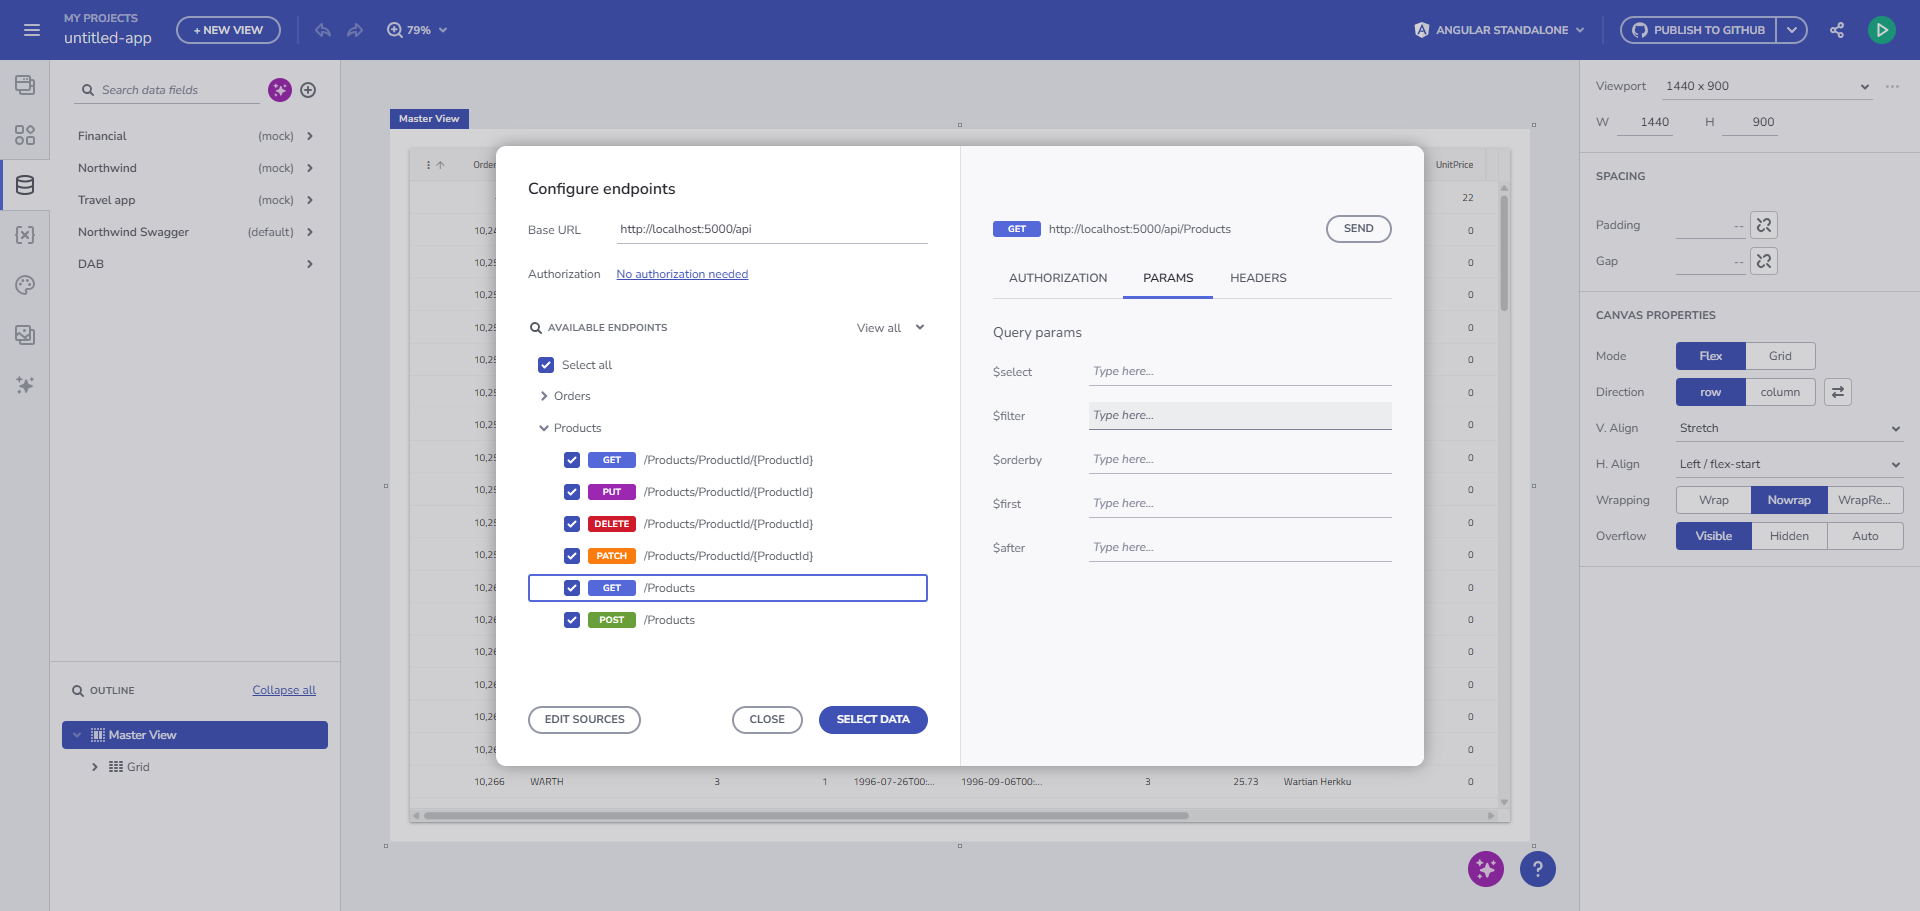Click the SELECT DATA button

[x=872, y=719]
